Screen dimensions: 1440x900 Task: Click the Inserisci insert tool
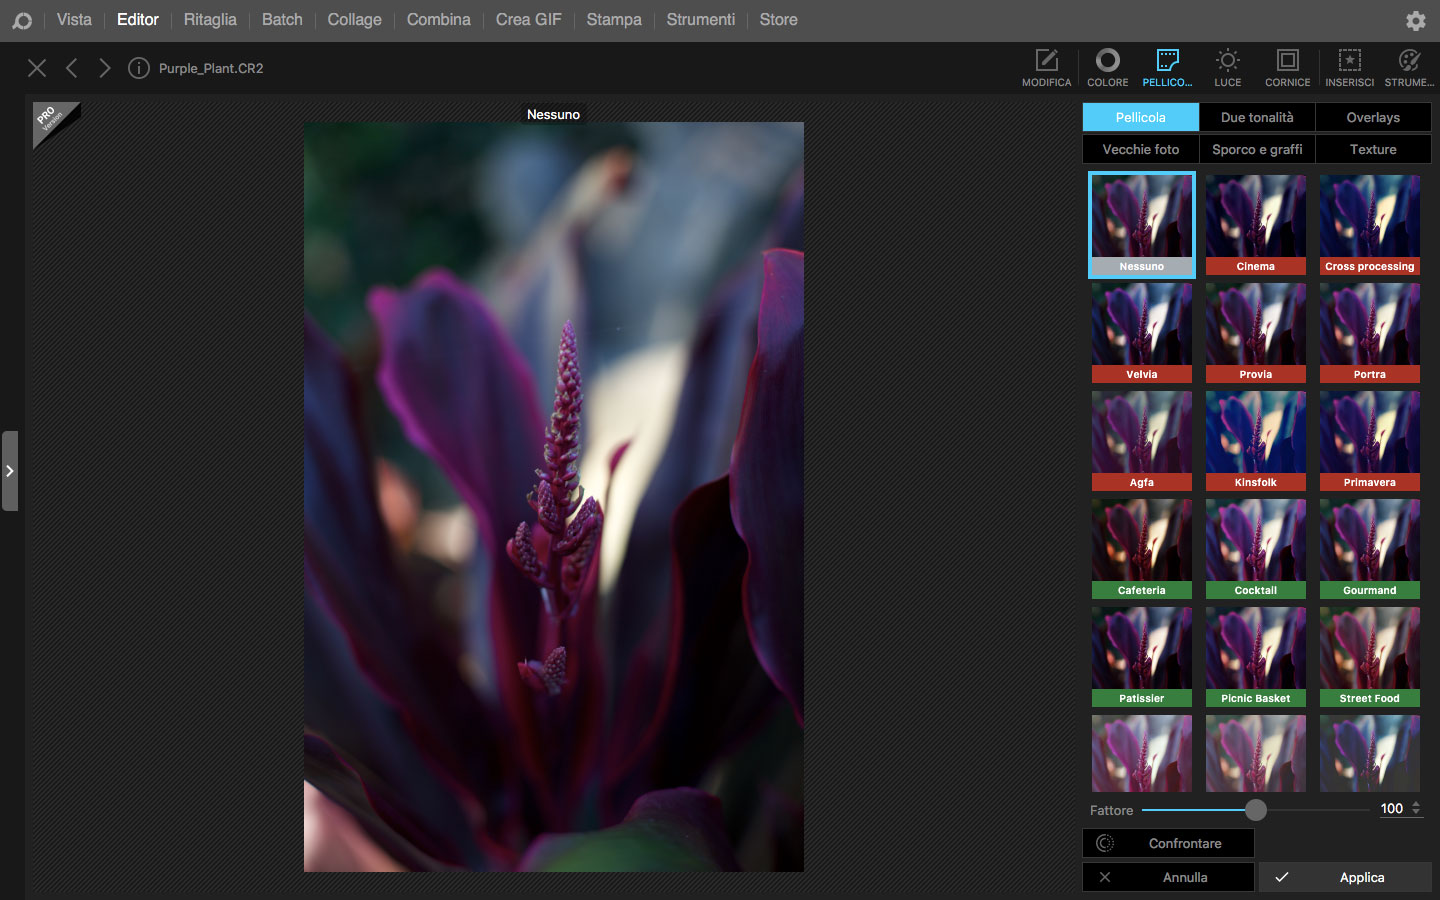pyautogui.click(x=1349, y=68)
